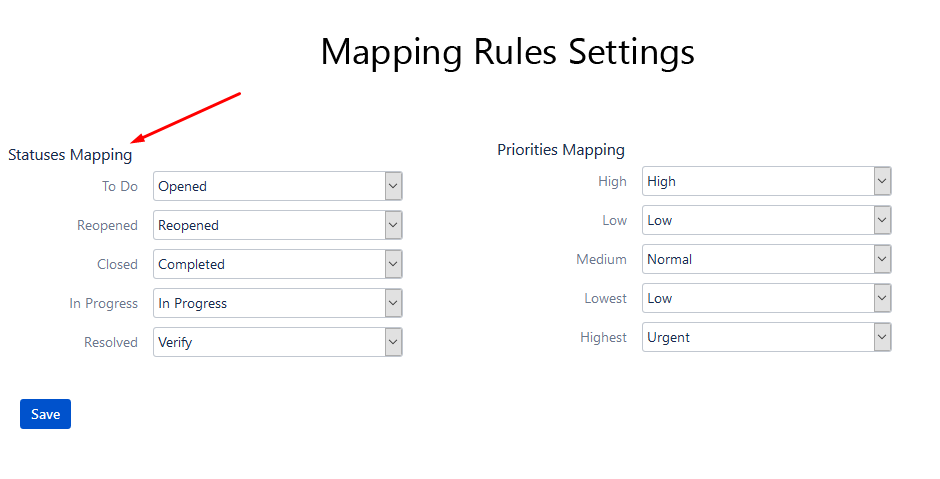Open the To Do status dropdown
Image resolution: width=940 pixels, height=479 pixels.
coord(277,186)
